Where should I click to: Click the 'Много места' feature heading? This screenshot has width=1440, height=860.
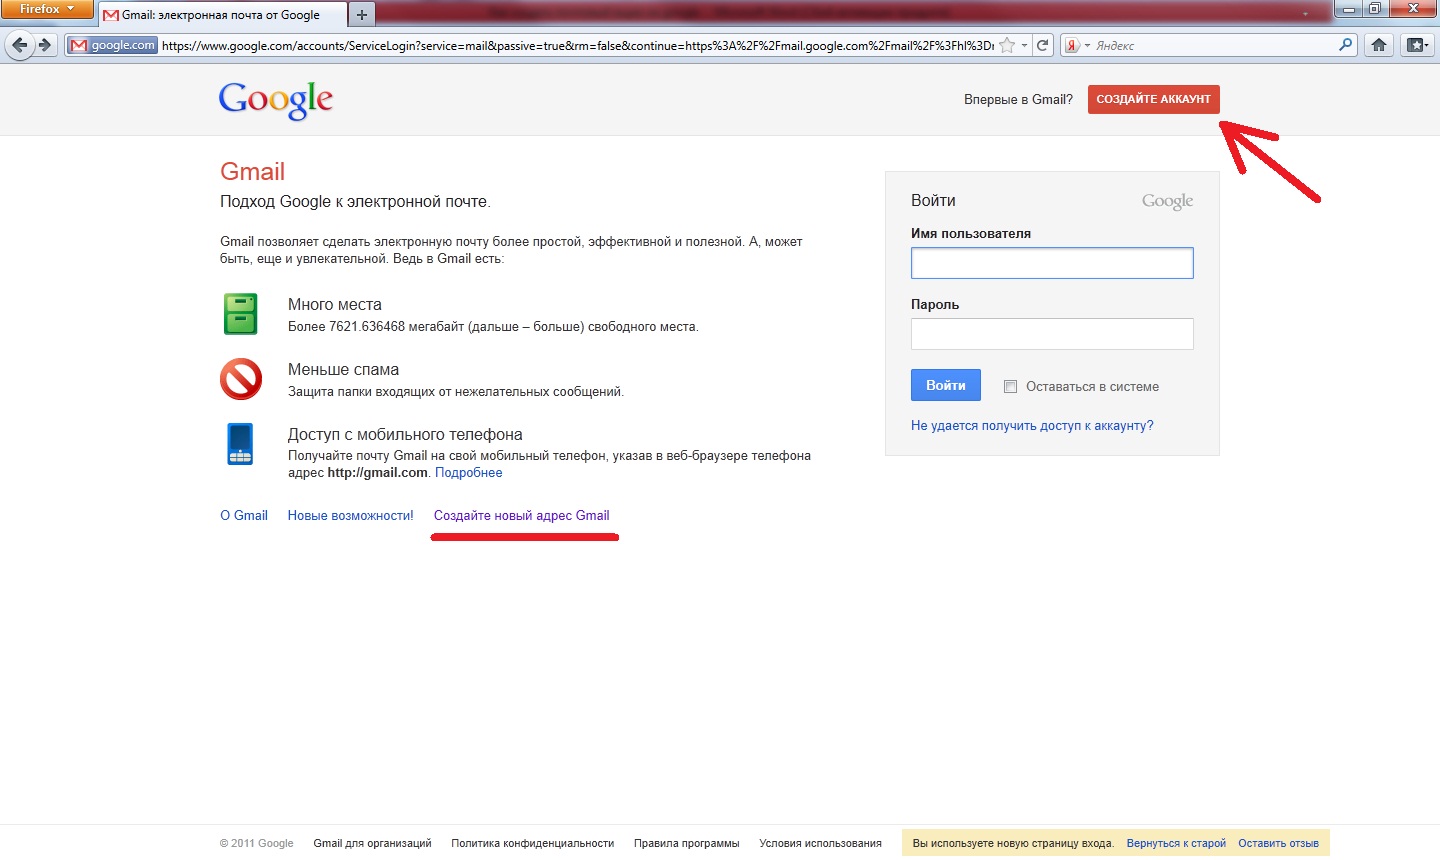click(335, 304)
